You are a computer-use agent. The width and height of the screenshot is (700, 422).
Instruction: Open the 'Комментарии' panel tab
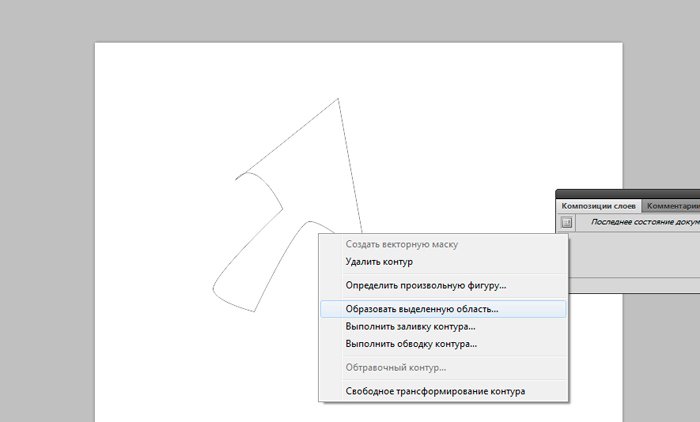(672, 206)
